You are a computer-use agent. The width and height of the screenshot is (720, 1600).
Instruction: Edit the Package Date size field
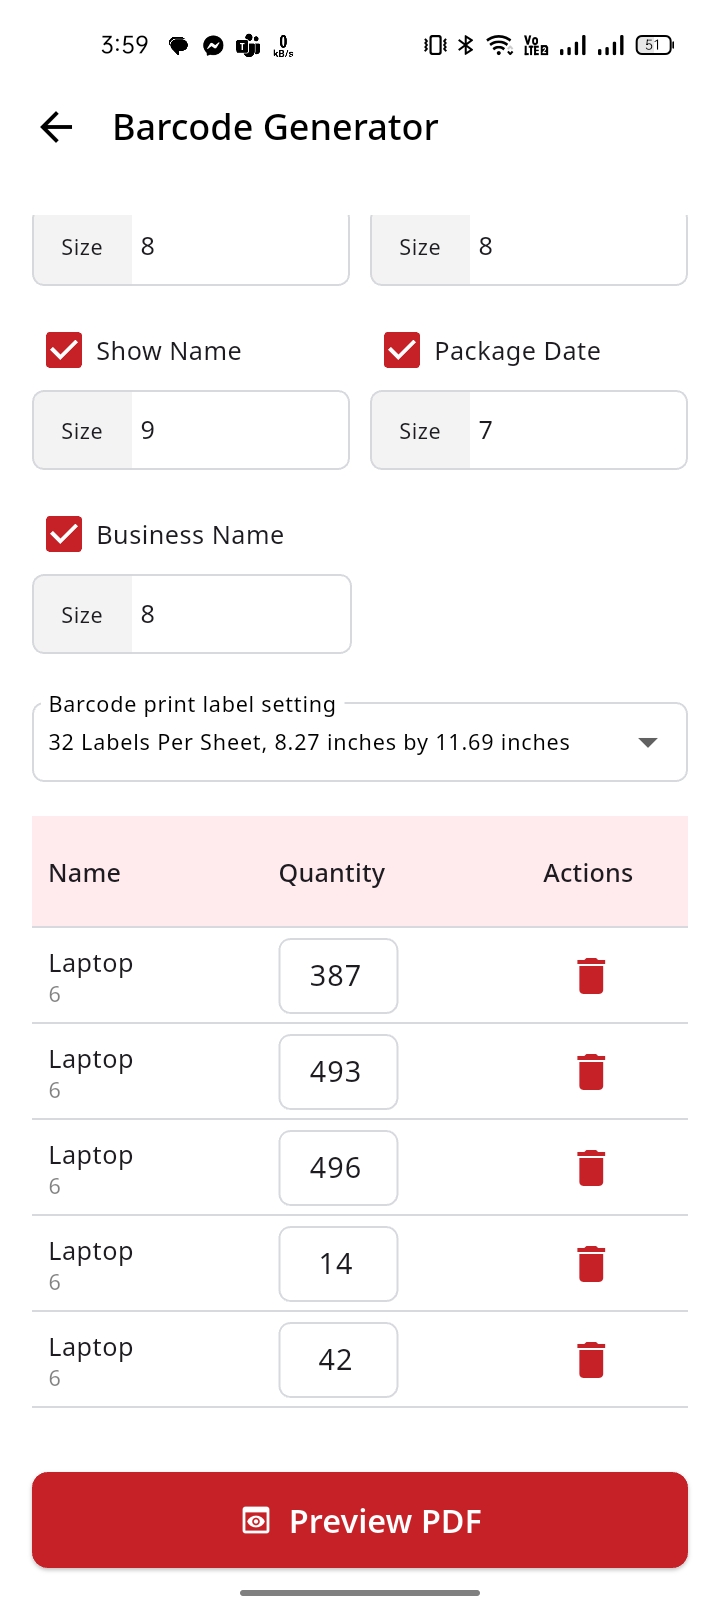(576, 430)
